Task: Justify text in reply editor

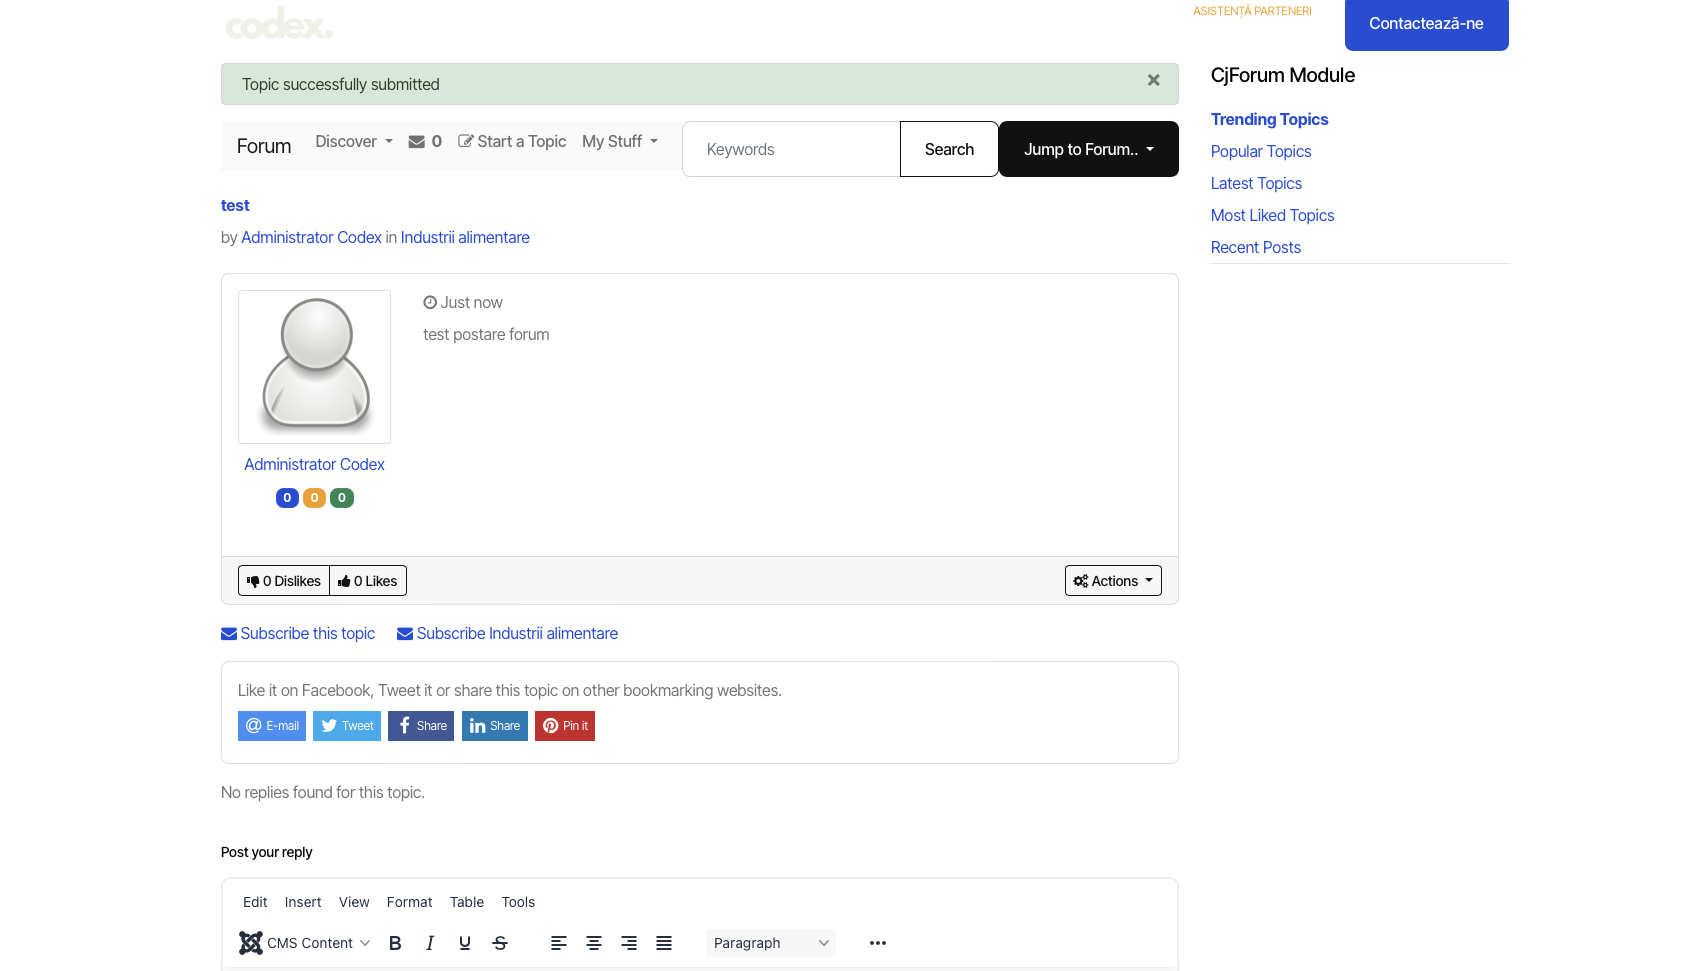Action: (664, 943)
